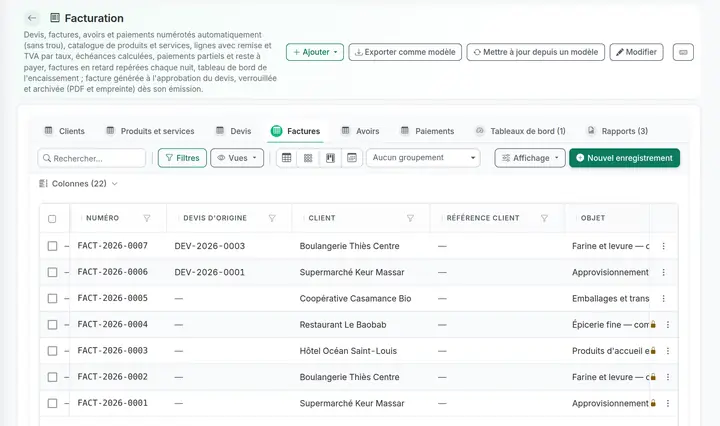Switch to the Clients tab
Viewport: 720px width, 426px height.
point(65,131)
